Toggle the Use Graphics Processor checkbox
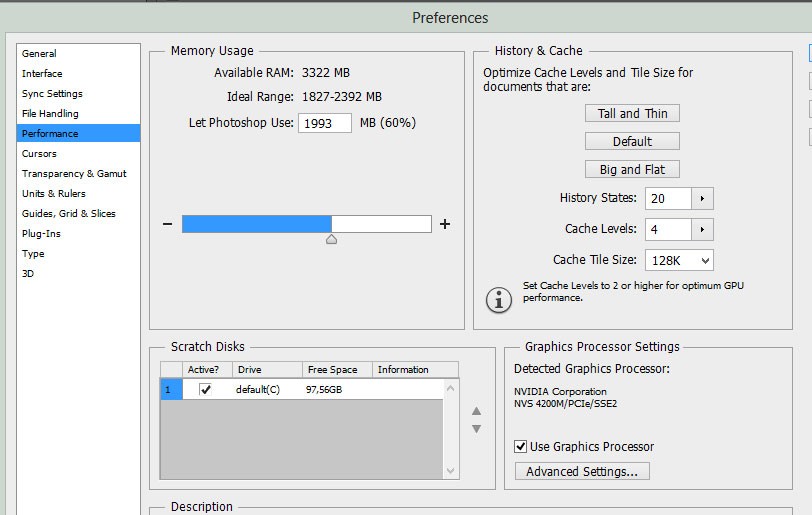 pos(521,446)
